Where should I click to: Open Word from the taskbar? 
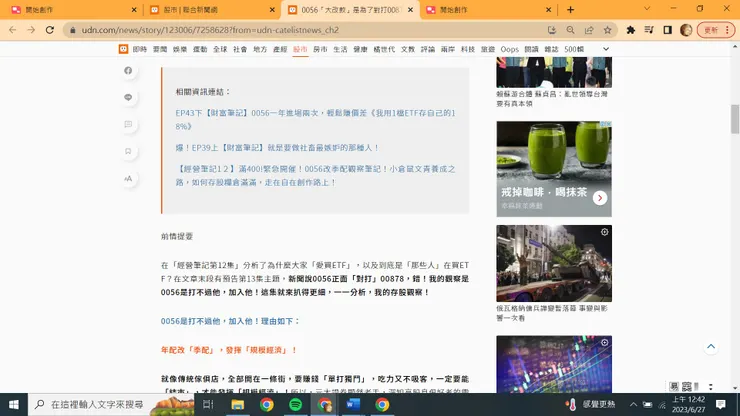pyautogui.click(x=353, y=405)
